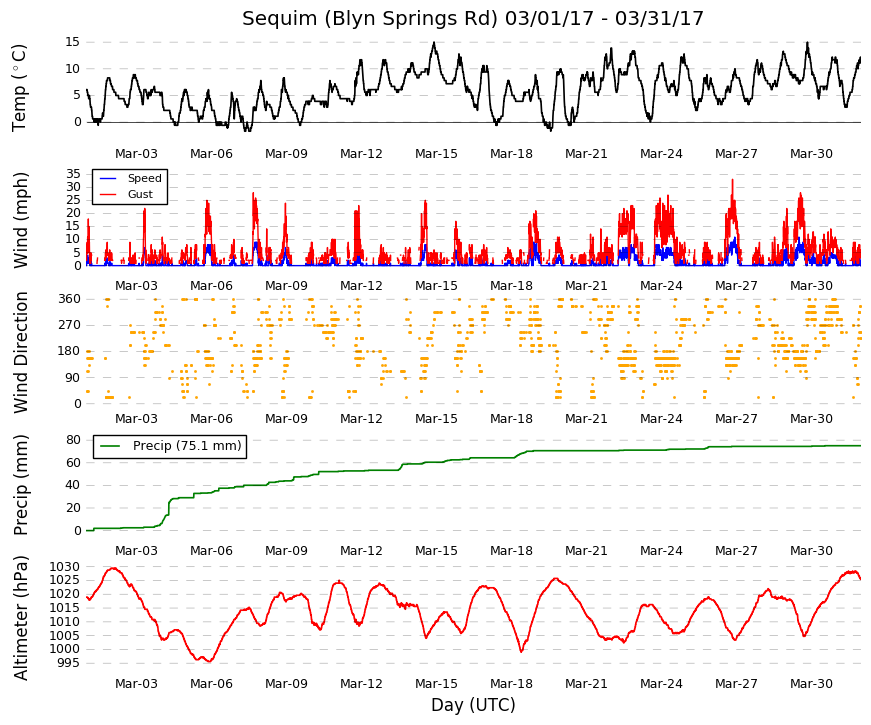
Task: Click the 360 value on wind direction axis
Action: click(x=69, y=299)
